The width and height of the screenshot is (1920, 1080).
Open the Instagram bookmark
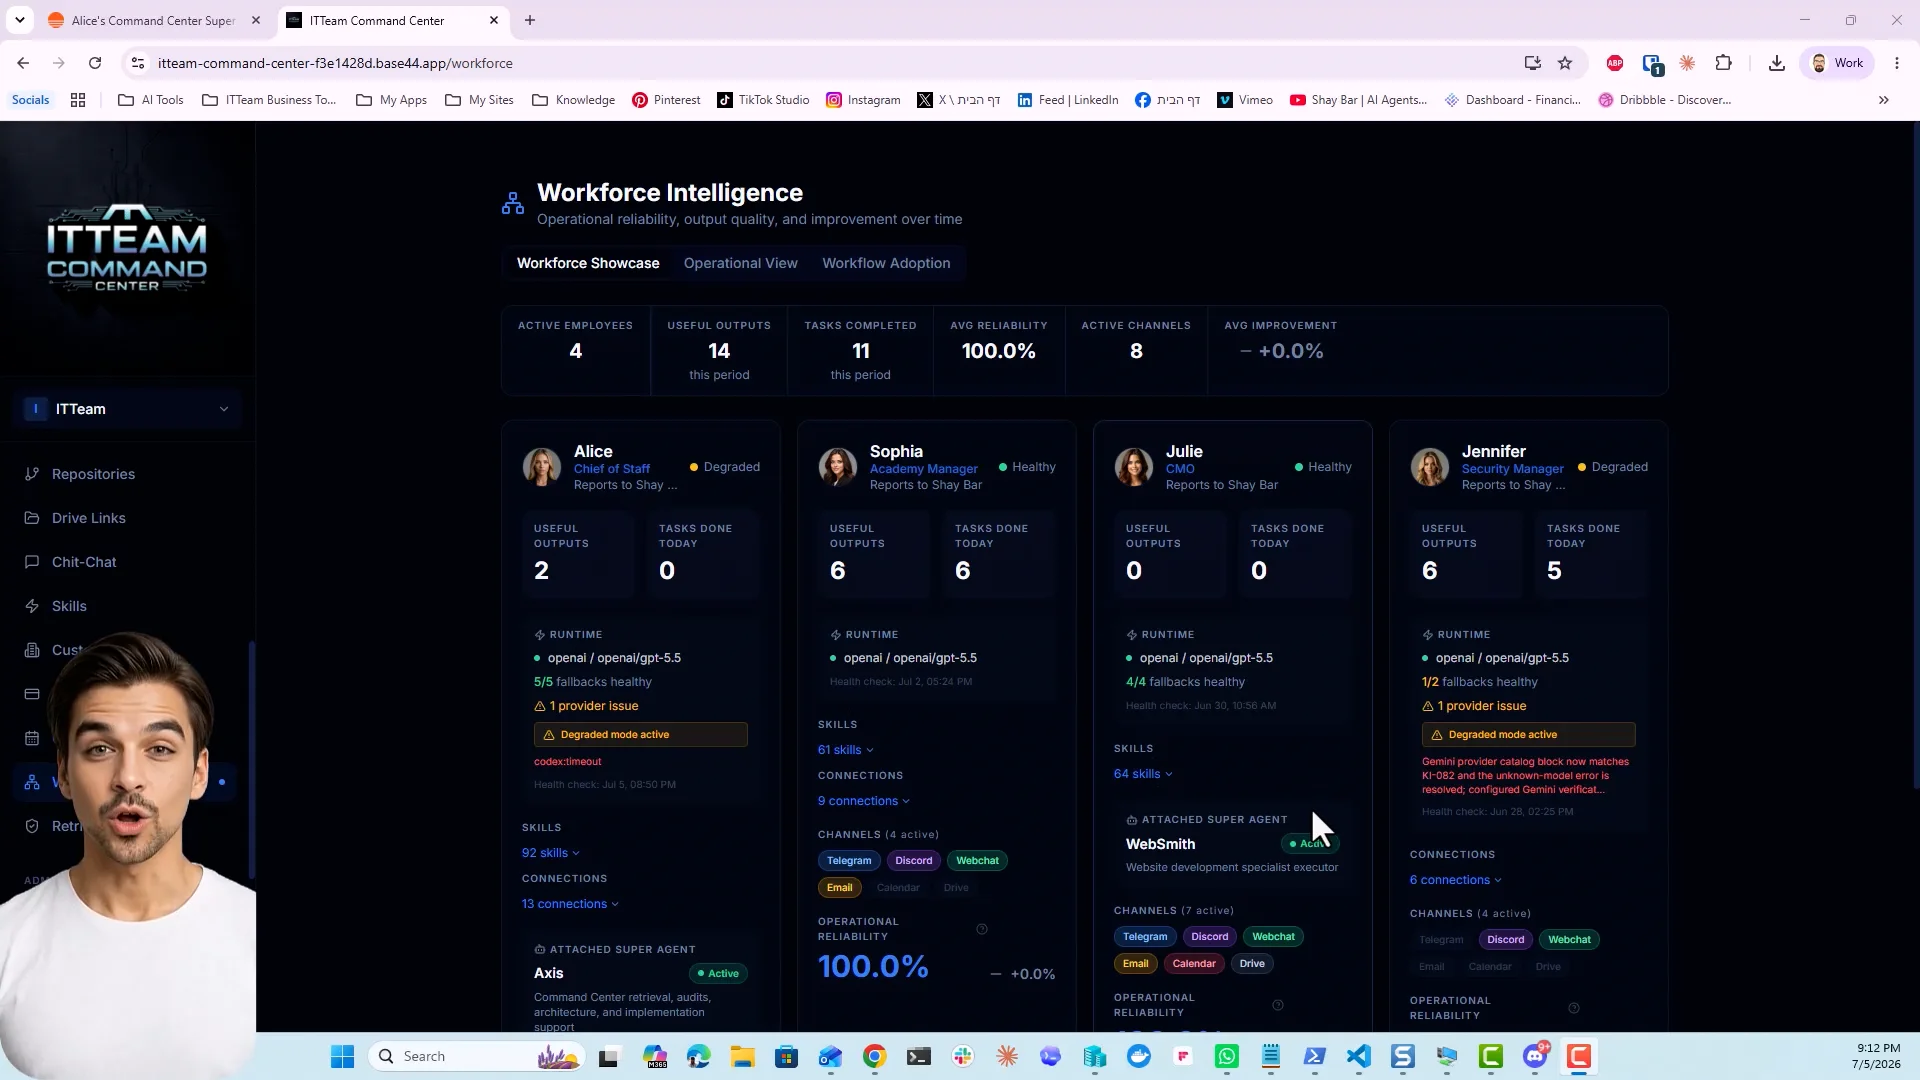863,100
